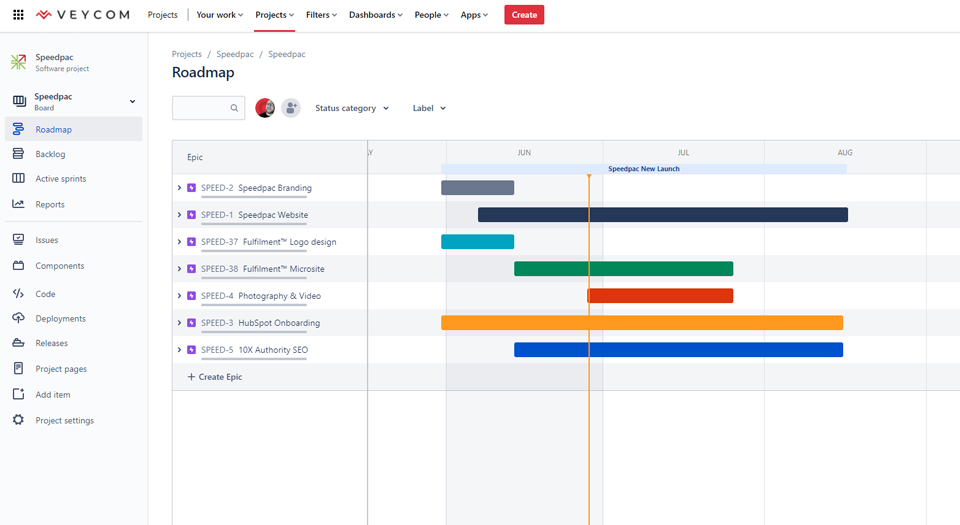Open the app switcher grid icon
The height and width of the screenshot is (525, 960).
(x=18, y=15)
